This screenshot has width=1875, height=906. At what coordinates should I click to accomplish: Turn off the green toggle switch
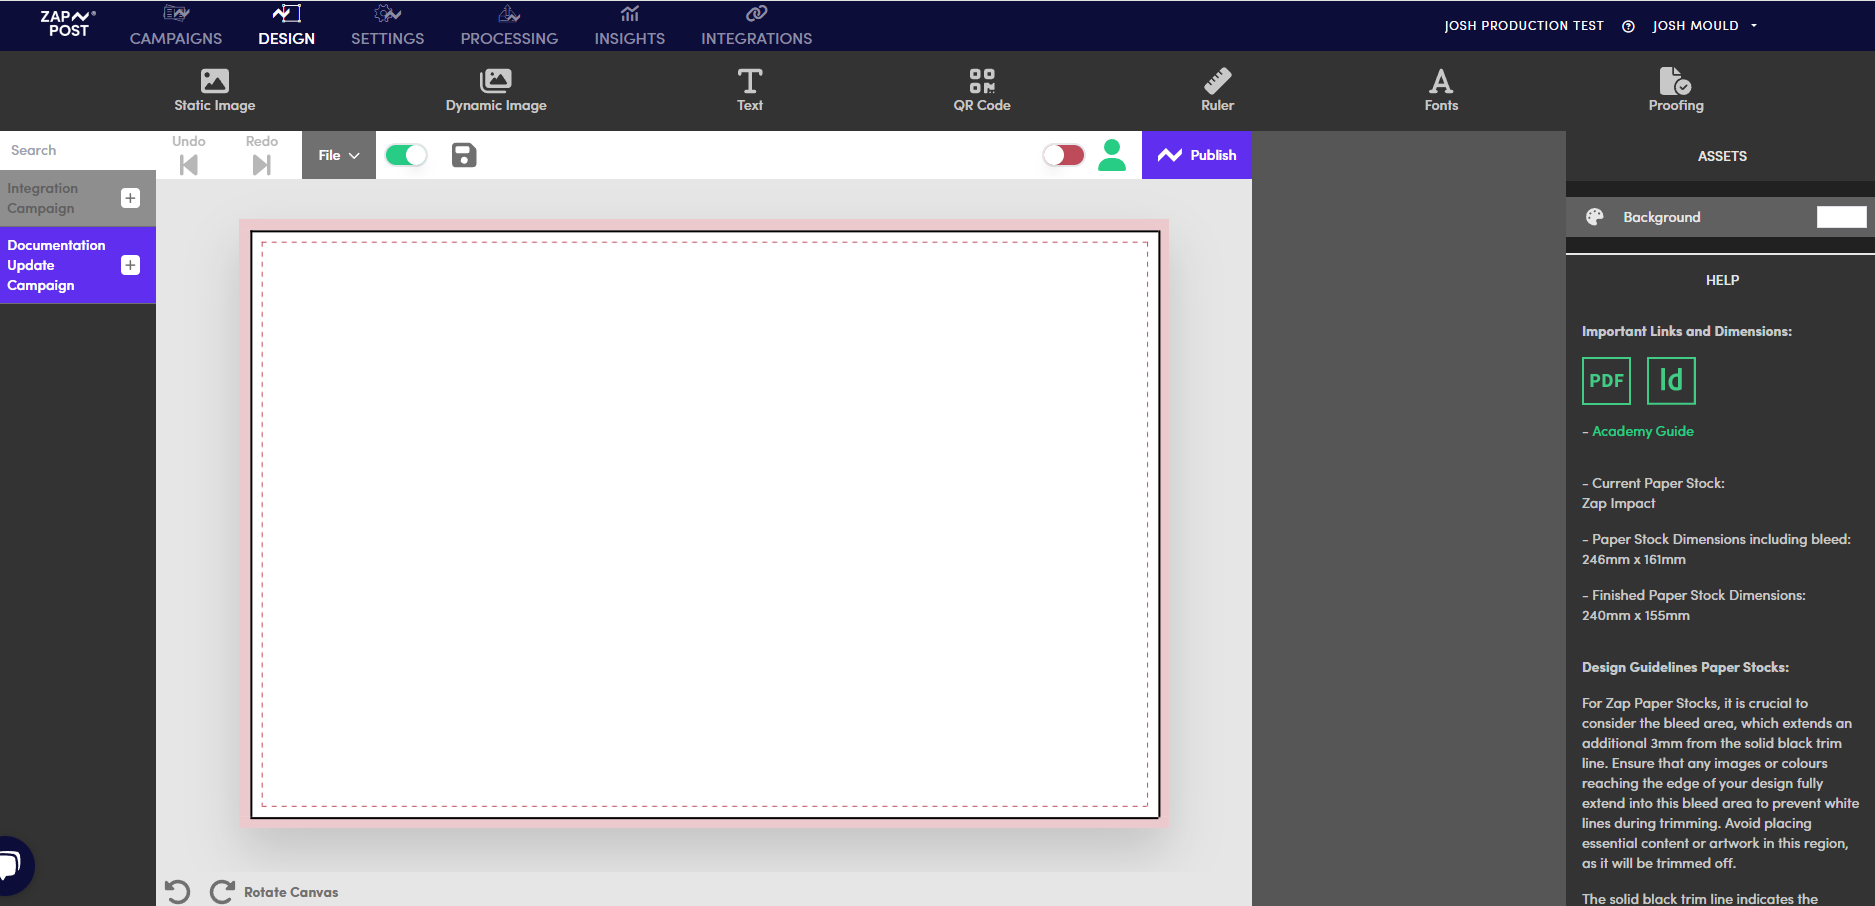406,155
